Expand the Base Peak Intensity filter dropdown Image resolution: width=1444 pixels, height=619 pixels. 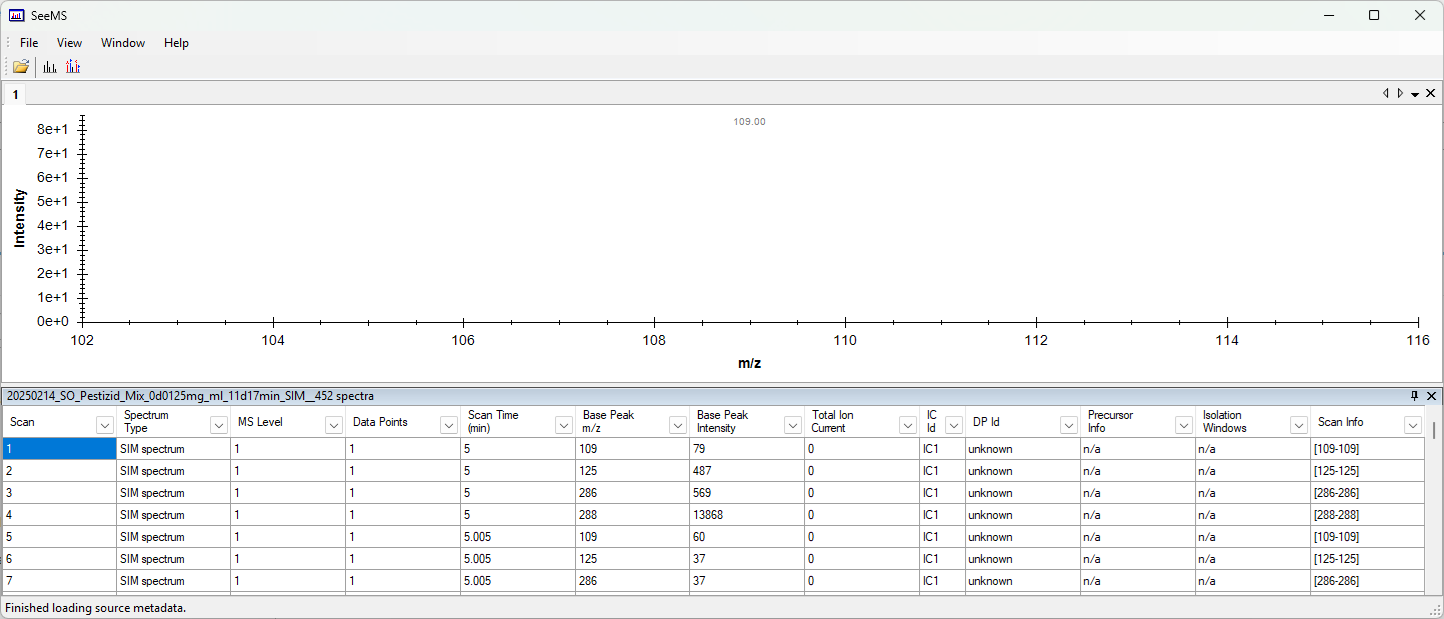click(791, 425)
